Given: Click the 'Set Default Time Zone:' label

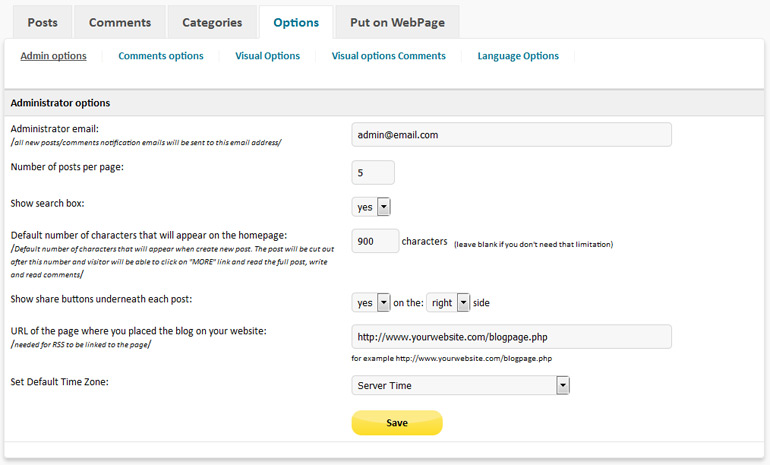Looking at the screenshot, I should click(x=59, y=382).
